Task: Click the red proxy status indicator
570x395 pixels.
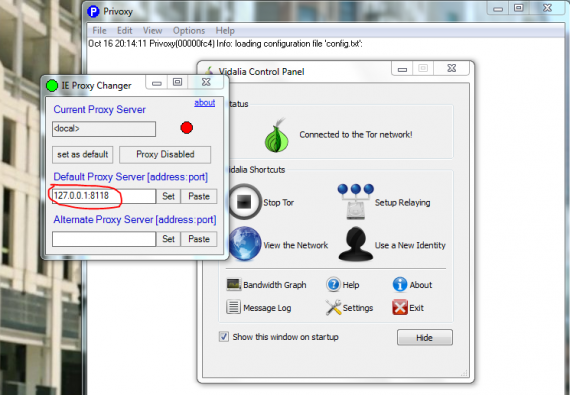Action: pyautogui.click(x=186, y=128)
